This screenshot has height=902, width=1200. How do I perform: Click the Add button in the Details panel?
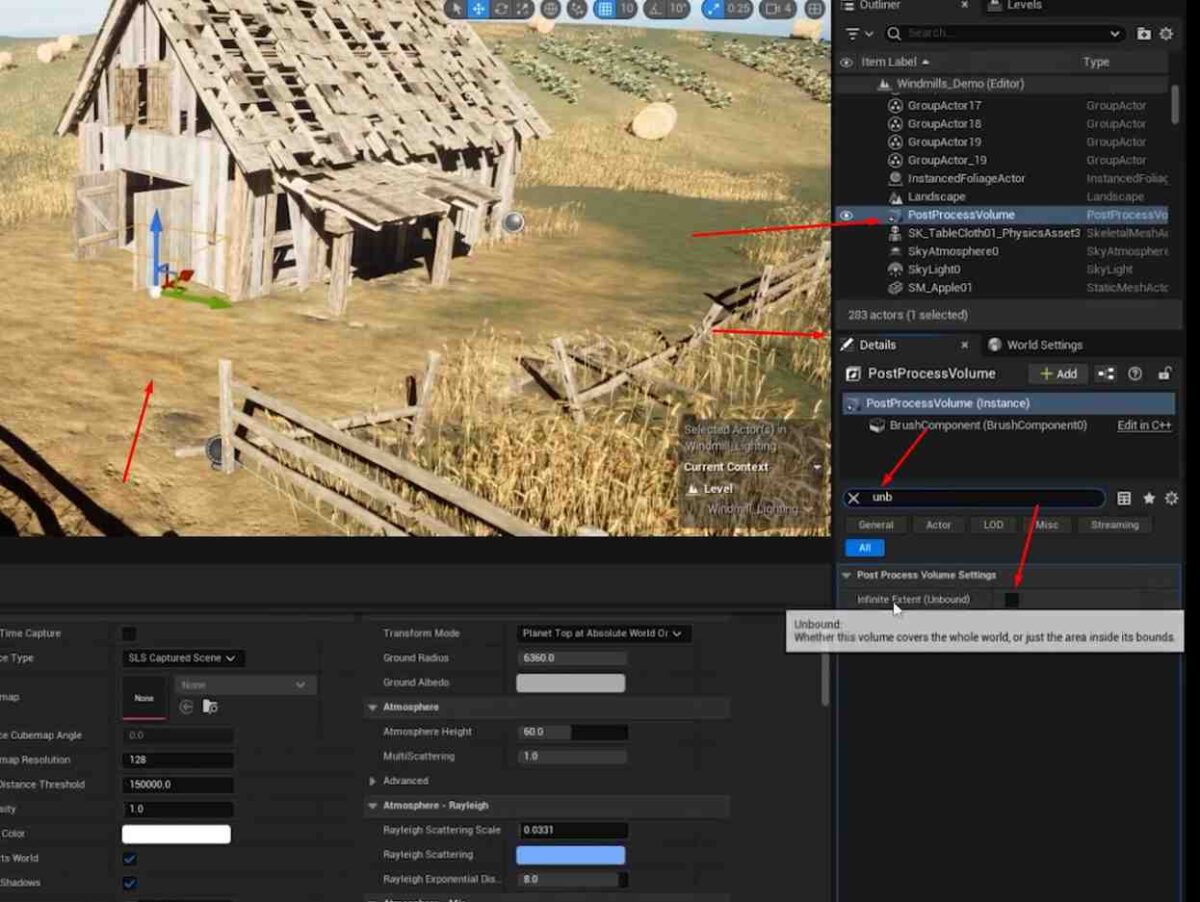click(1057, 374)
